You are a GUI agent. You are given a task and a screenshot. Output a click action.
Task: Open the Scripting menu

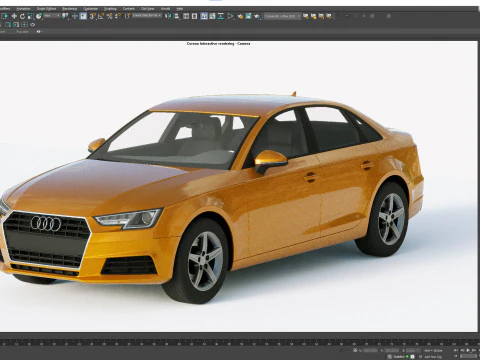point(110,9)
